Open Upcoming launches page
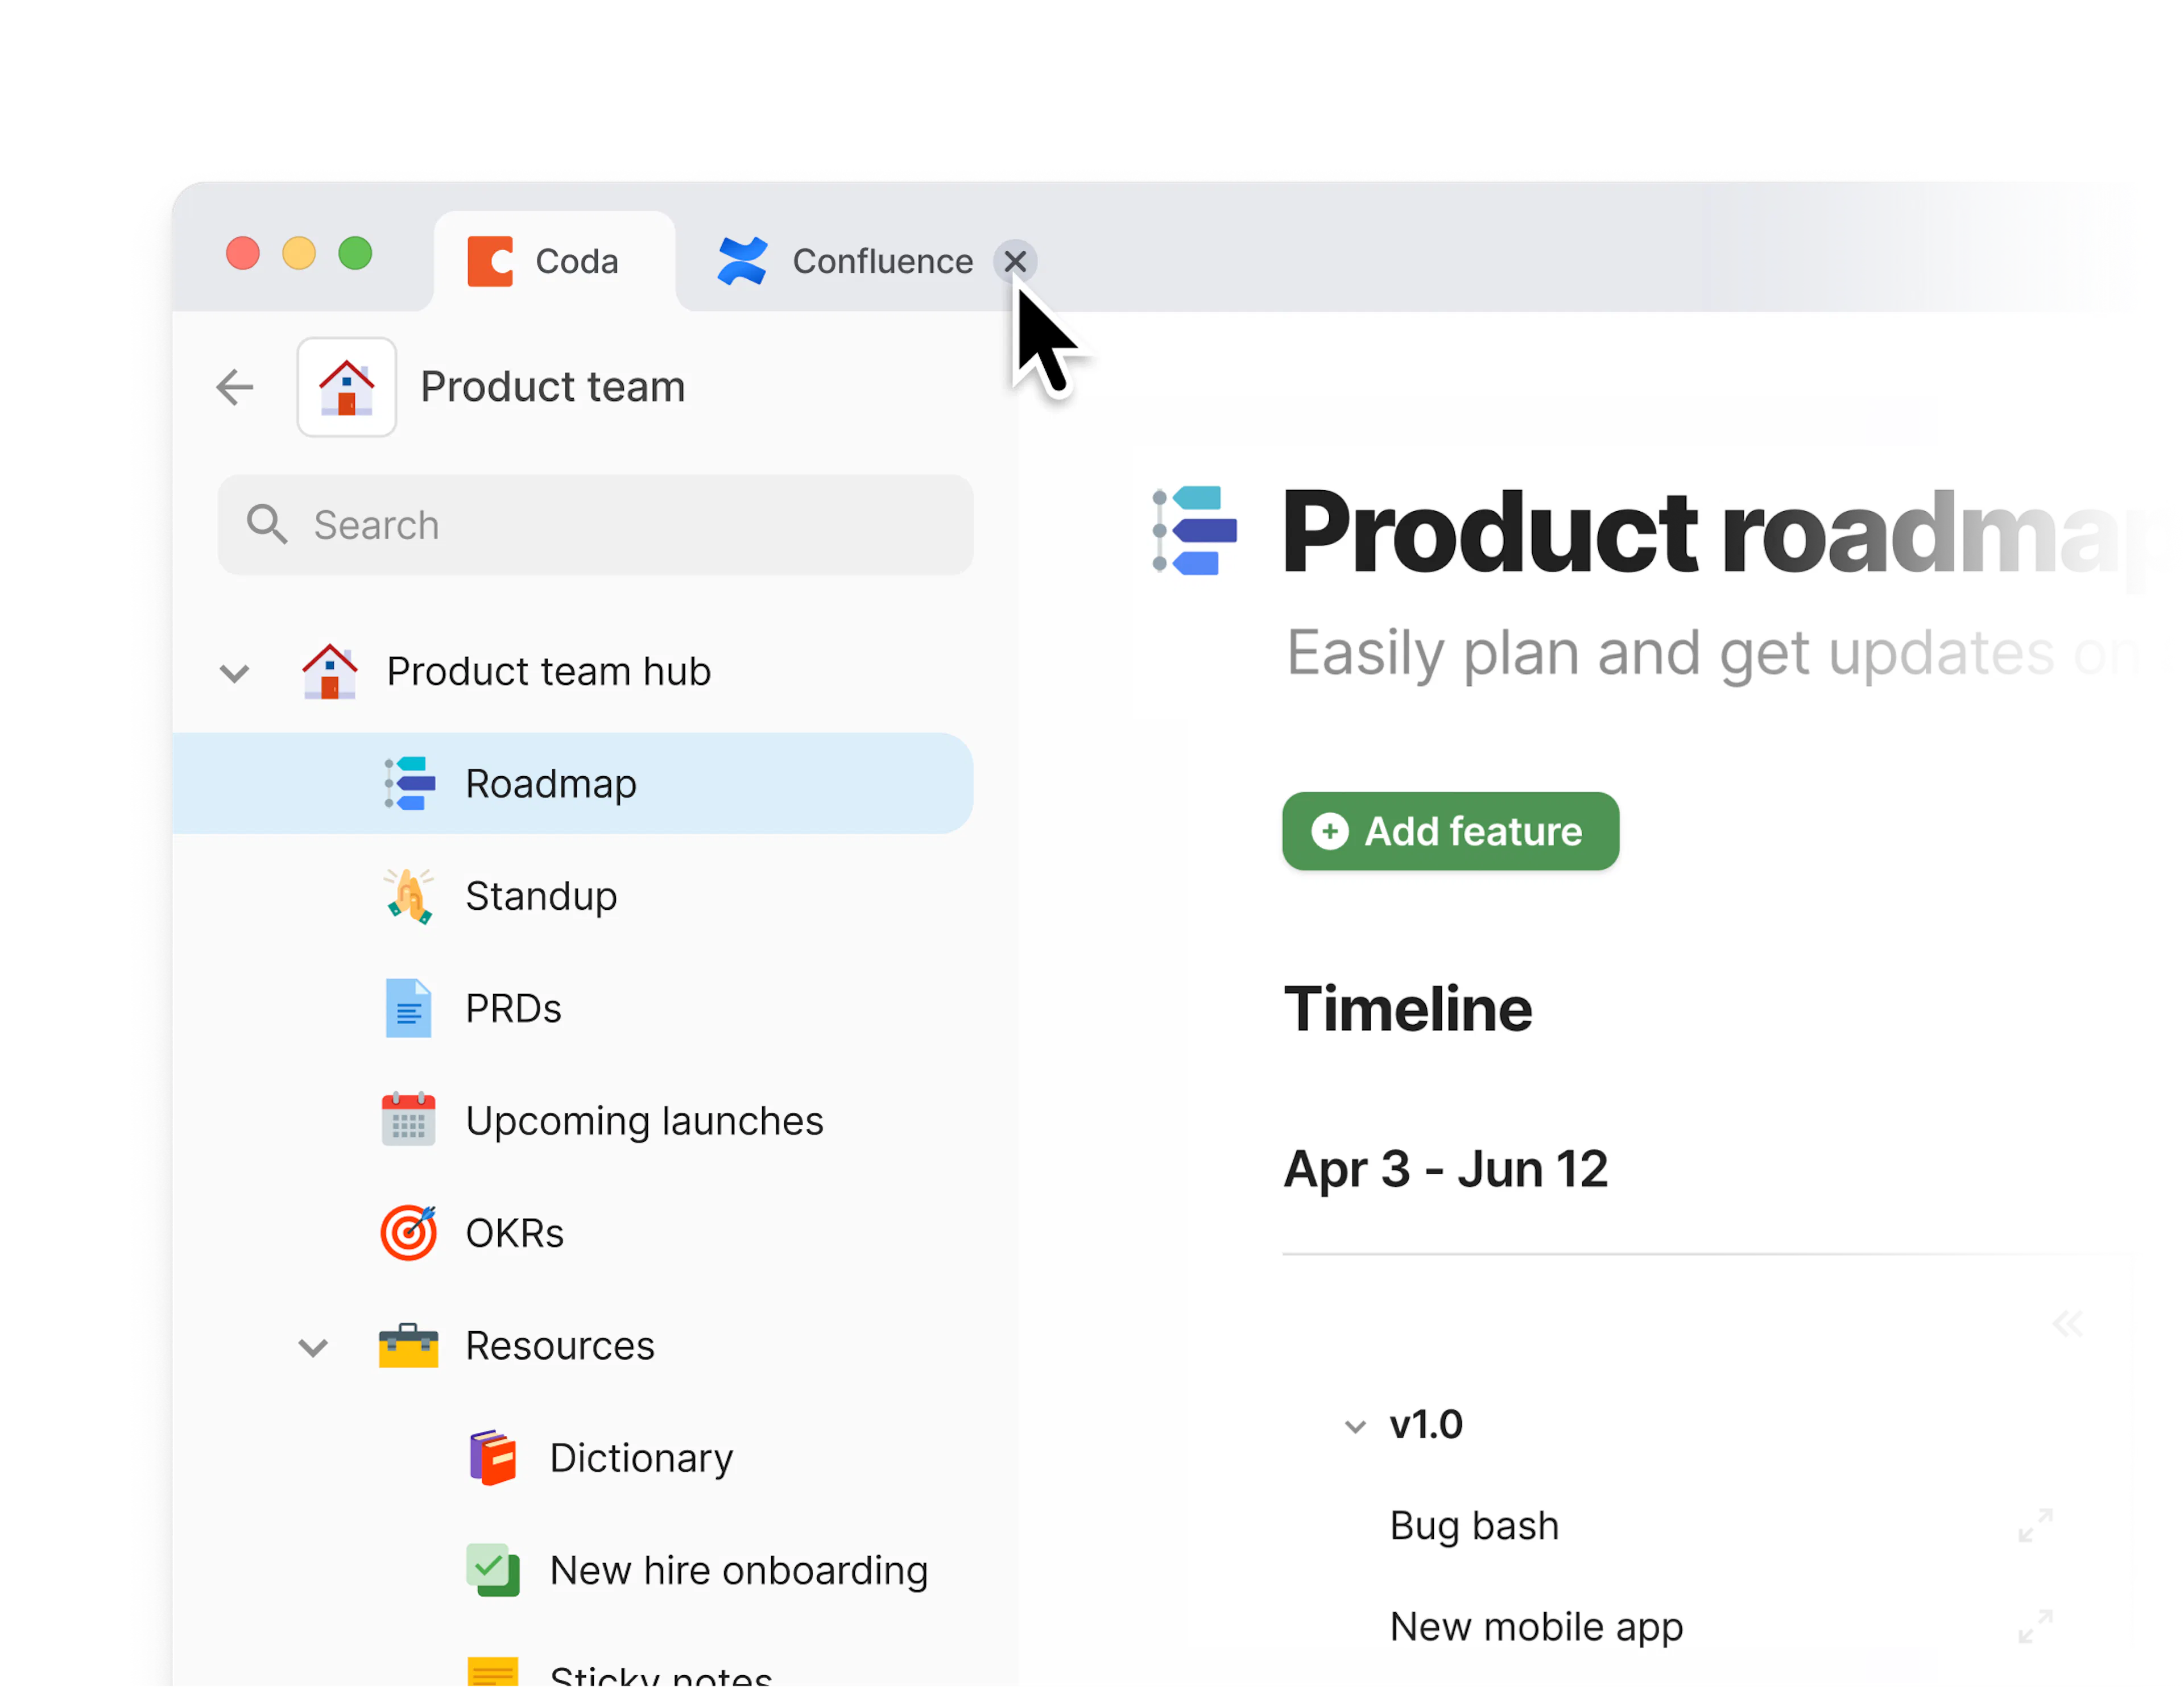This screenshot has width=2184, height=1690. point(645,1121)
